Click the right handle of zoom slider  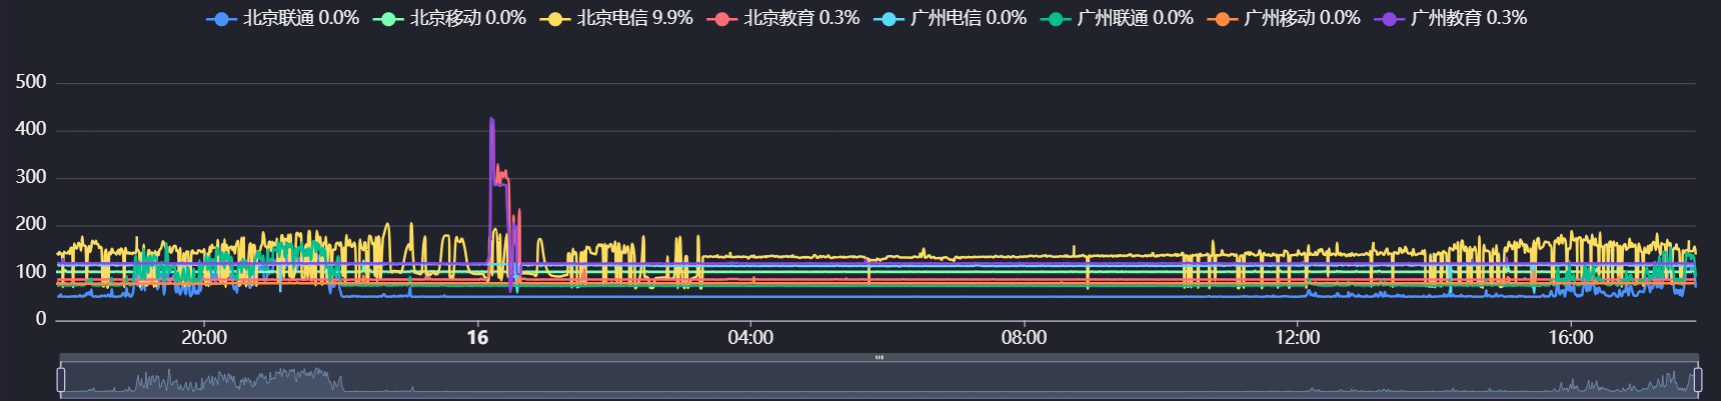coord(1697,380)
